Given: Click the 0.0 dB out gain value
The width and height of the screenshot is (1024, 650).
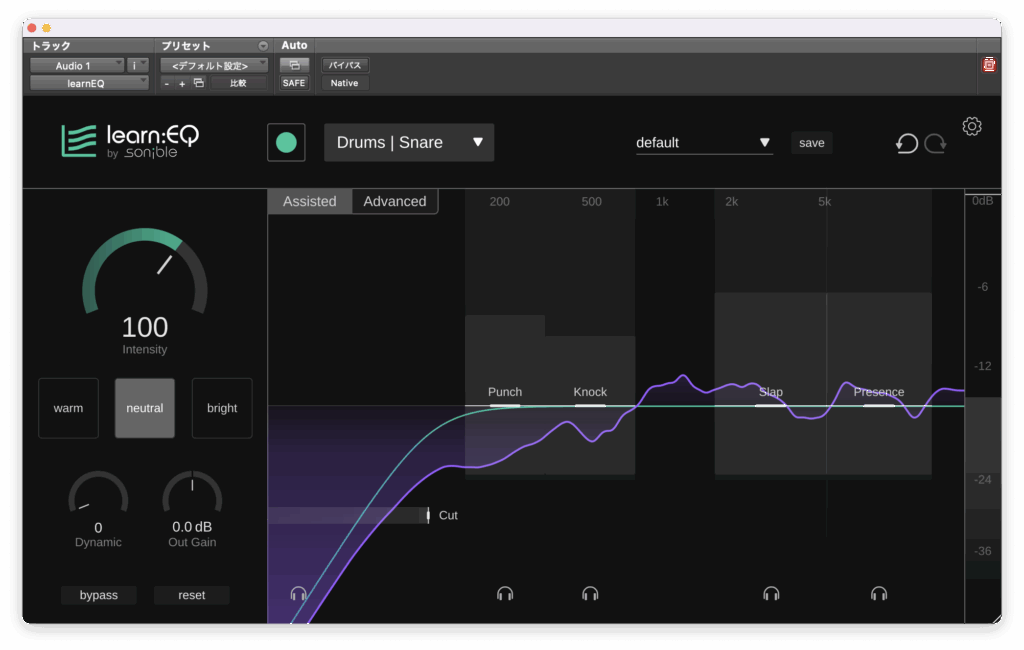Looking at the screenshot, I should tap(192, 527).
